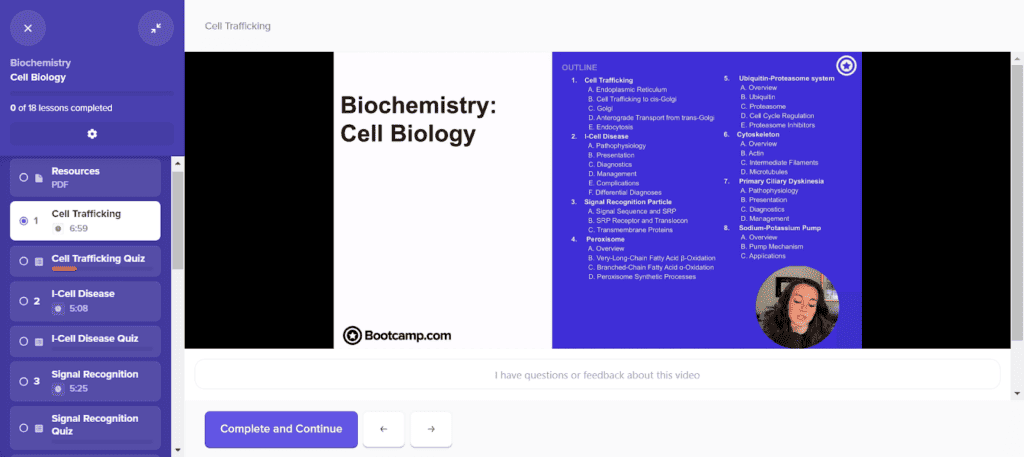The height and width of the screenshot is (457, 1024).
Task: Click the main page scrollbar up arrow
Action: click(x=1017, y=59)
